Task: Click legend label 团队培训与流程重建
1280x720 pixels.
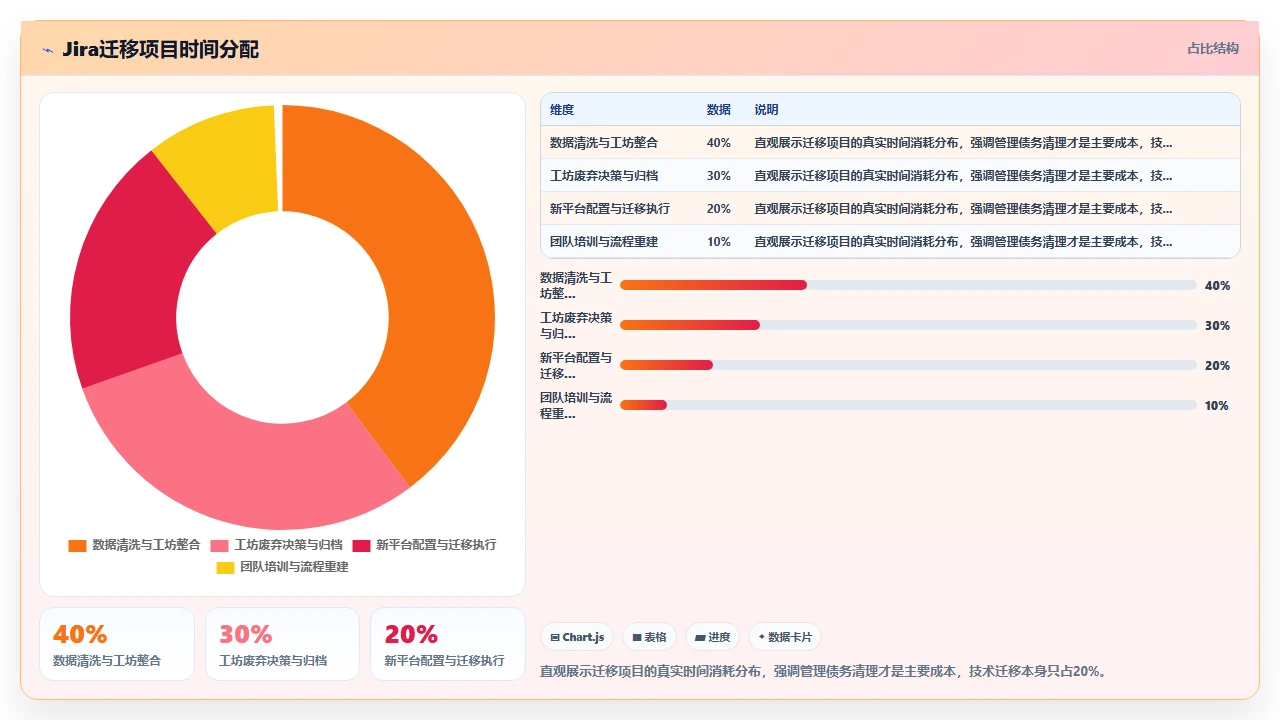Action: pos(294,567)
